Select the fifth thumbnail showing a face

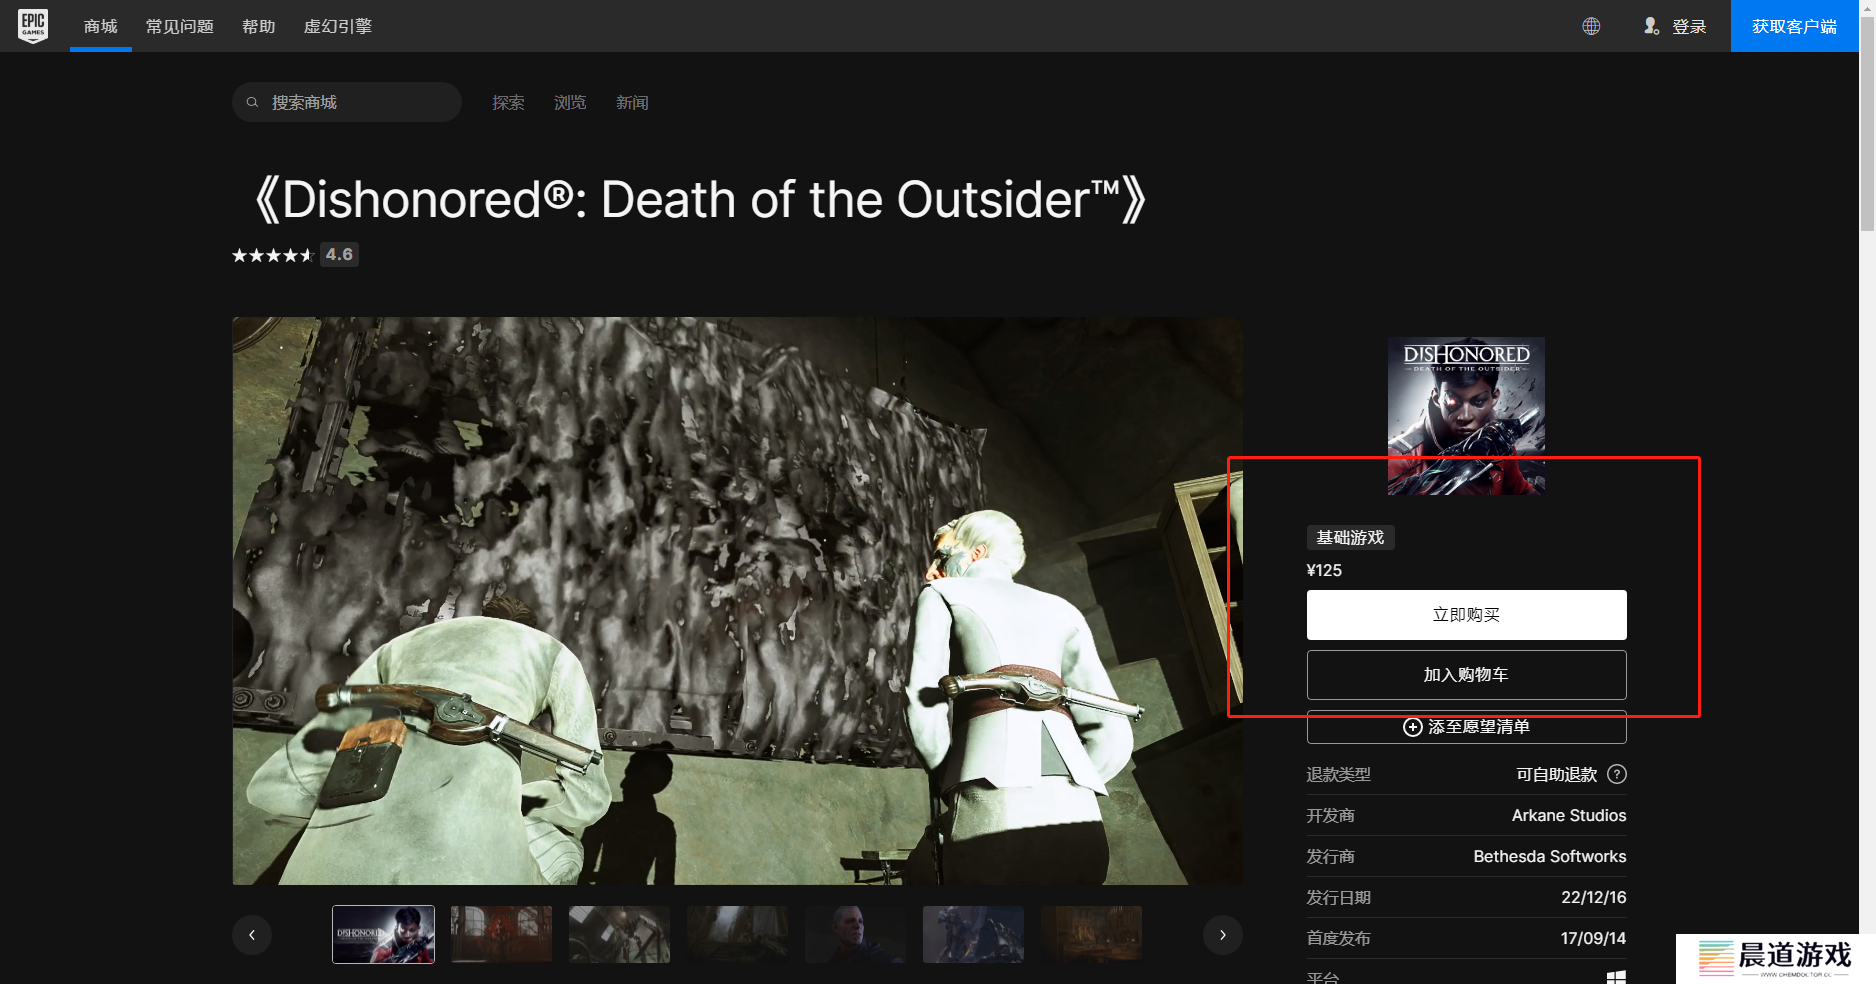tap(855, 934)
